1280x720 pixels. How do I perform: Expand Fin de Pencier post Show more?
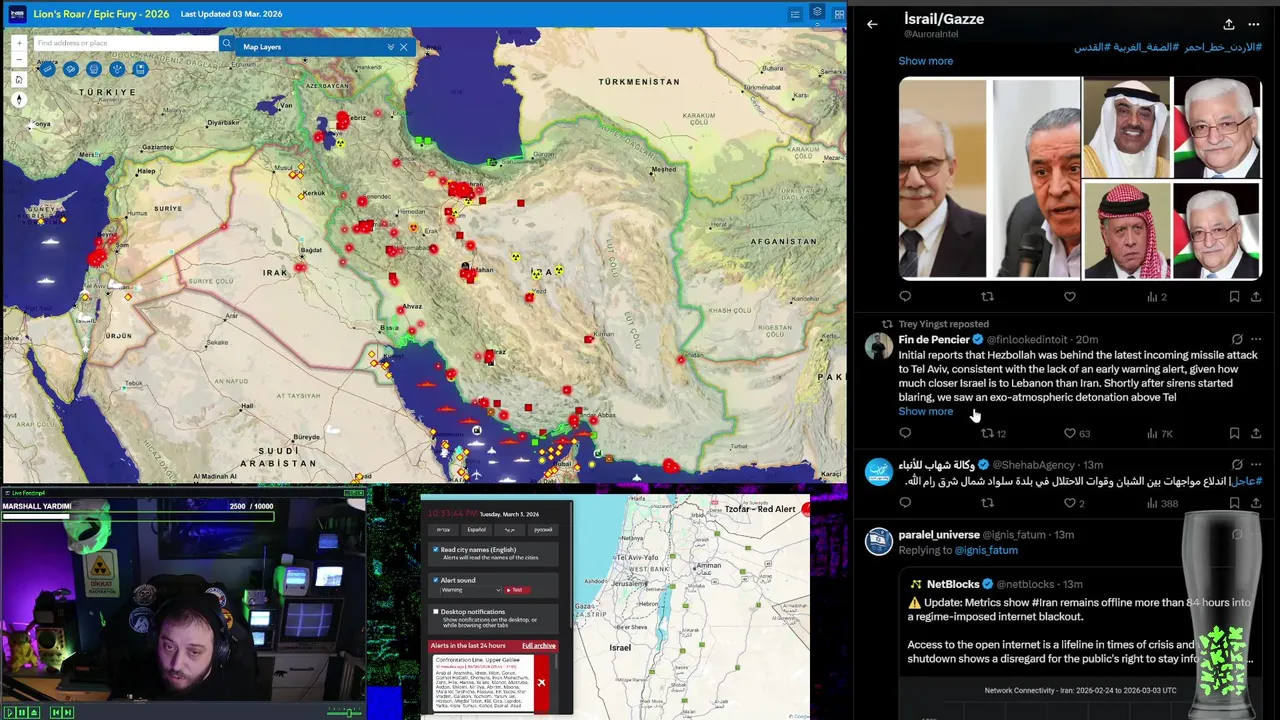pyautogui.click(x=925, y=412)
